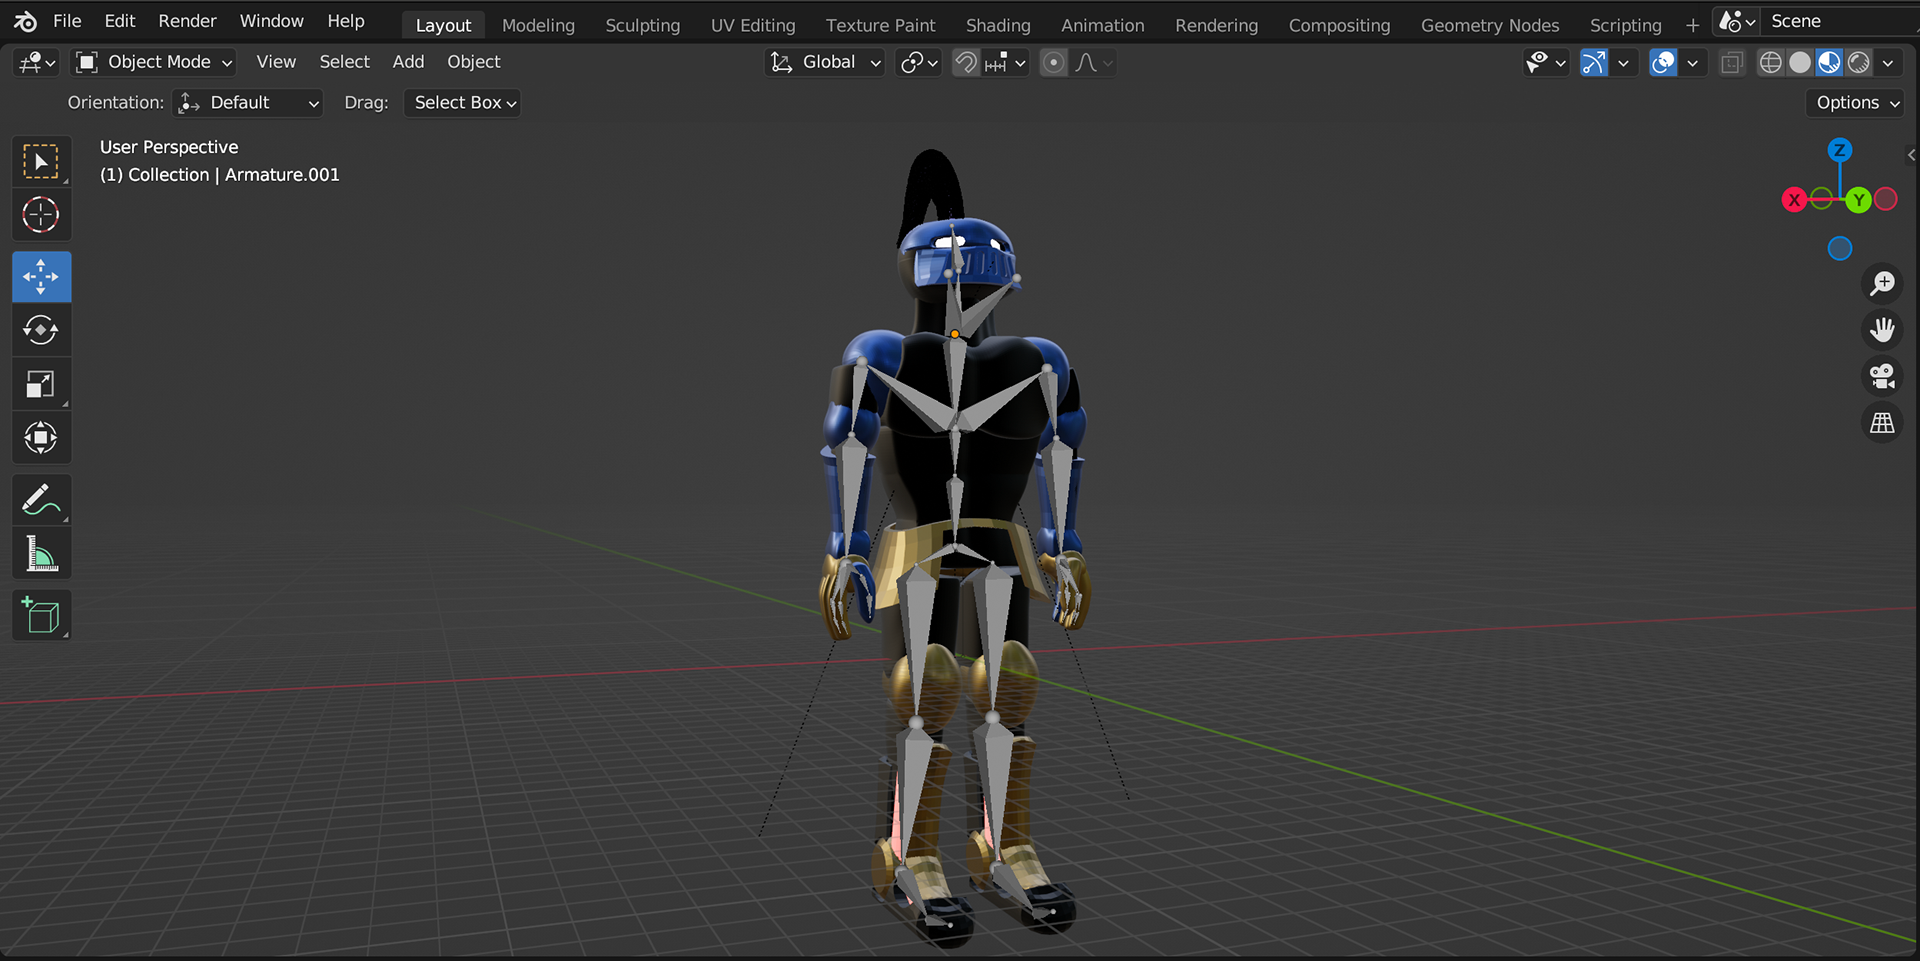Activate the Rotate tool

coord(41,330)
